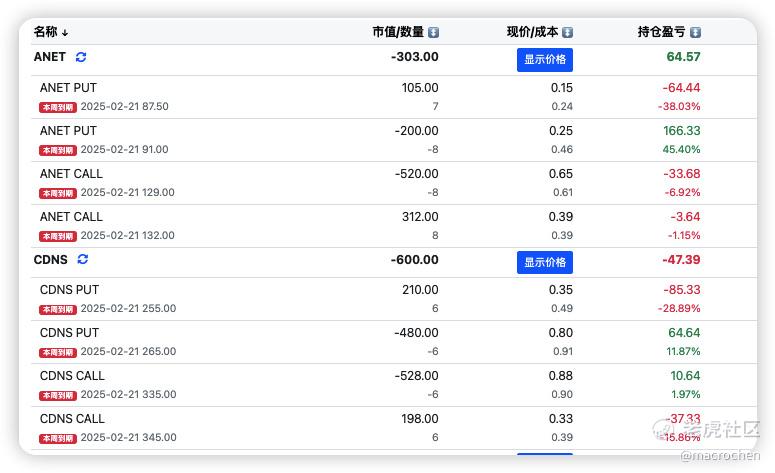Screen dimensions: 775x473
Task: Click the refresh icon next to ANET
Action: pos(81,57)
